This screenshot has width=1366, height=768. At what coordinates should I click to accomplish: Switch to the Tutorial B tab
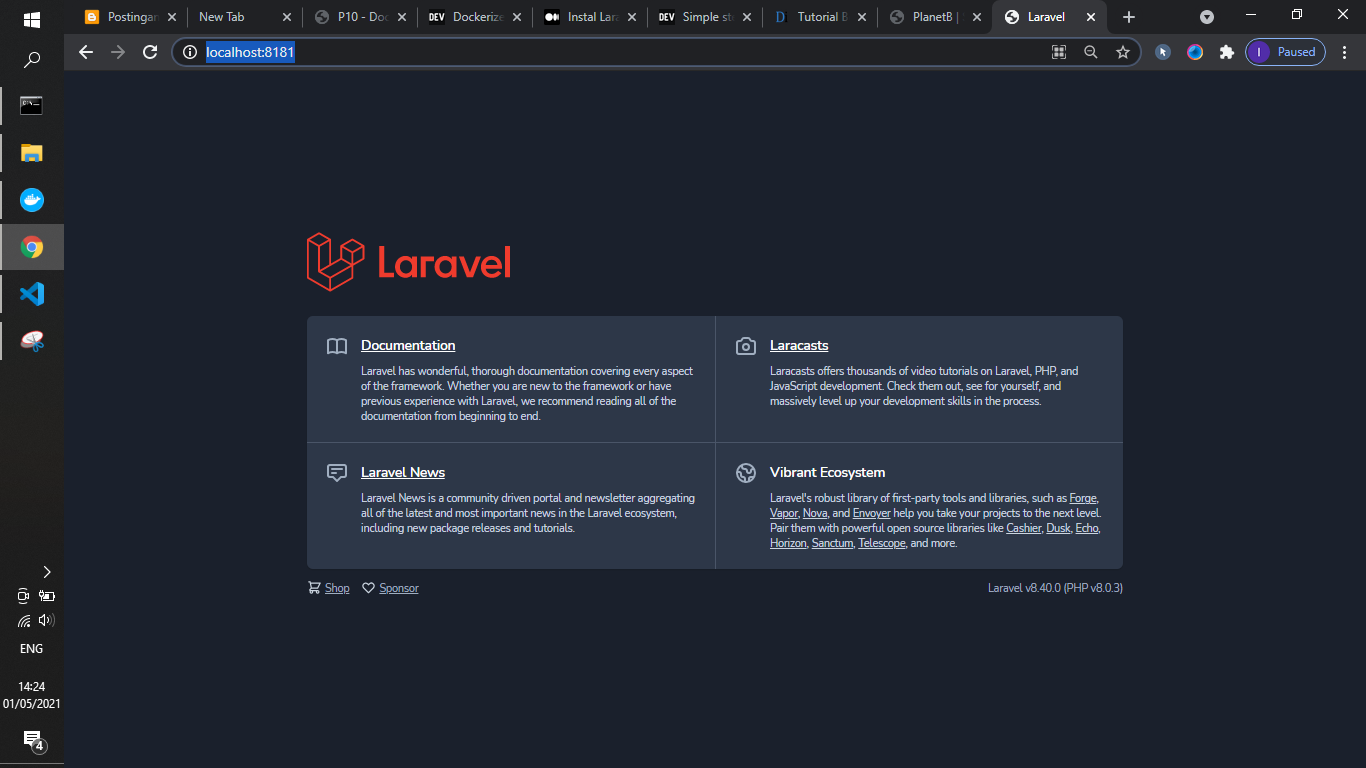(819, 17)
